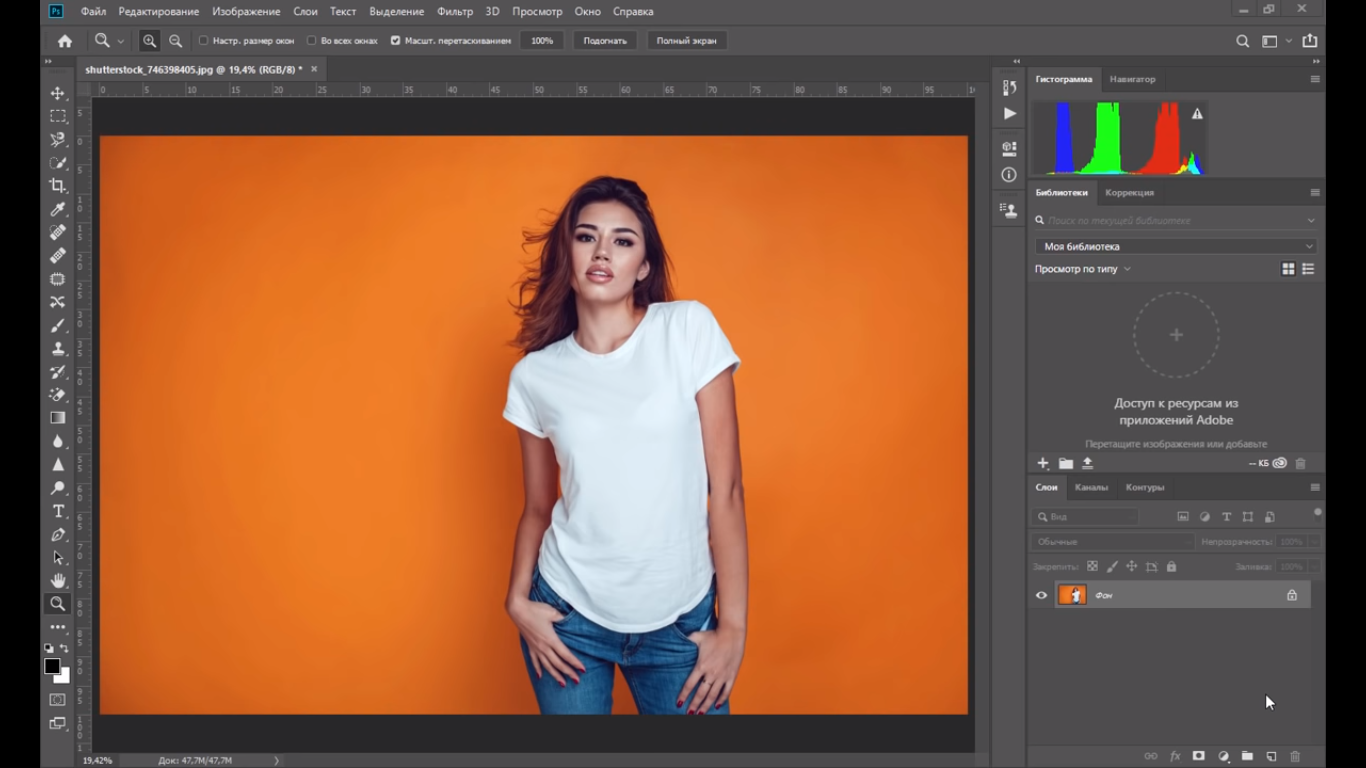
Task: Click the share icon at top right
Action: click(x=1310, y=41)
